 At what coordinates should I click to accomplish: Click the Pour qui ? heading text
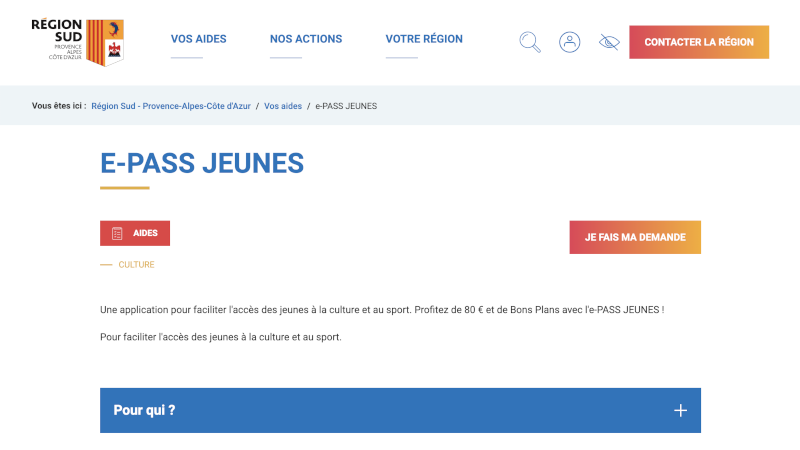pyautogui.click(x=144, y=410)
